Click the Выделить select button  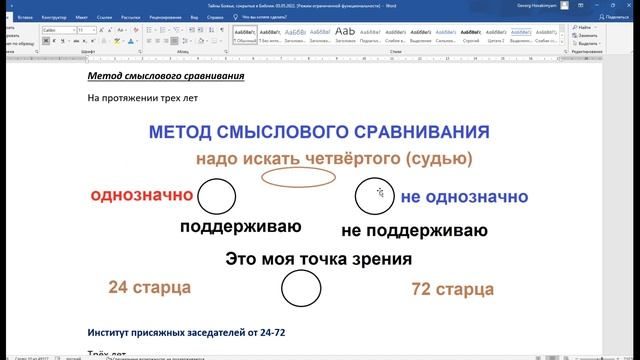586,43
